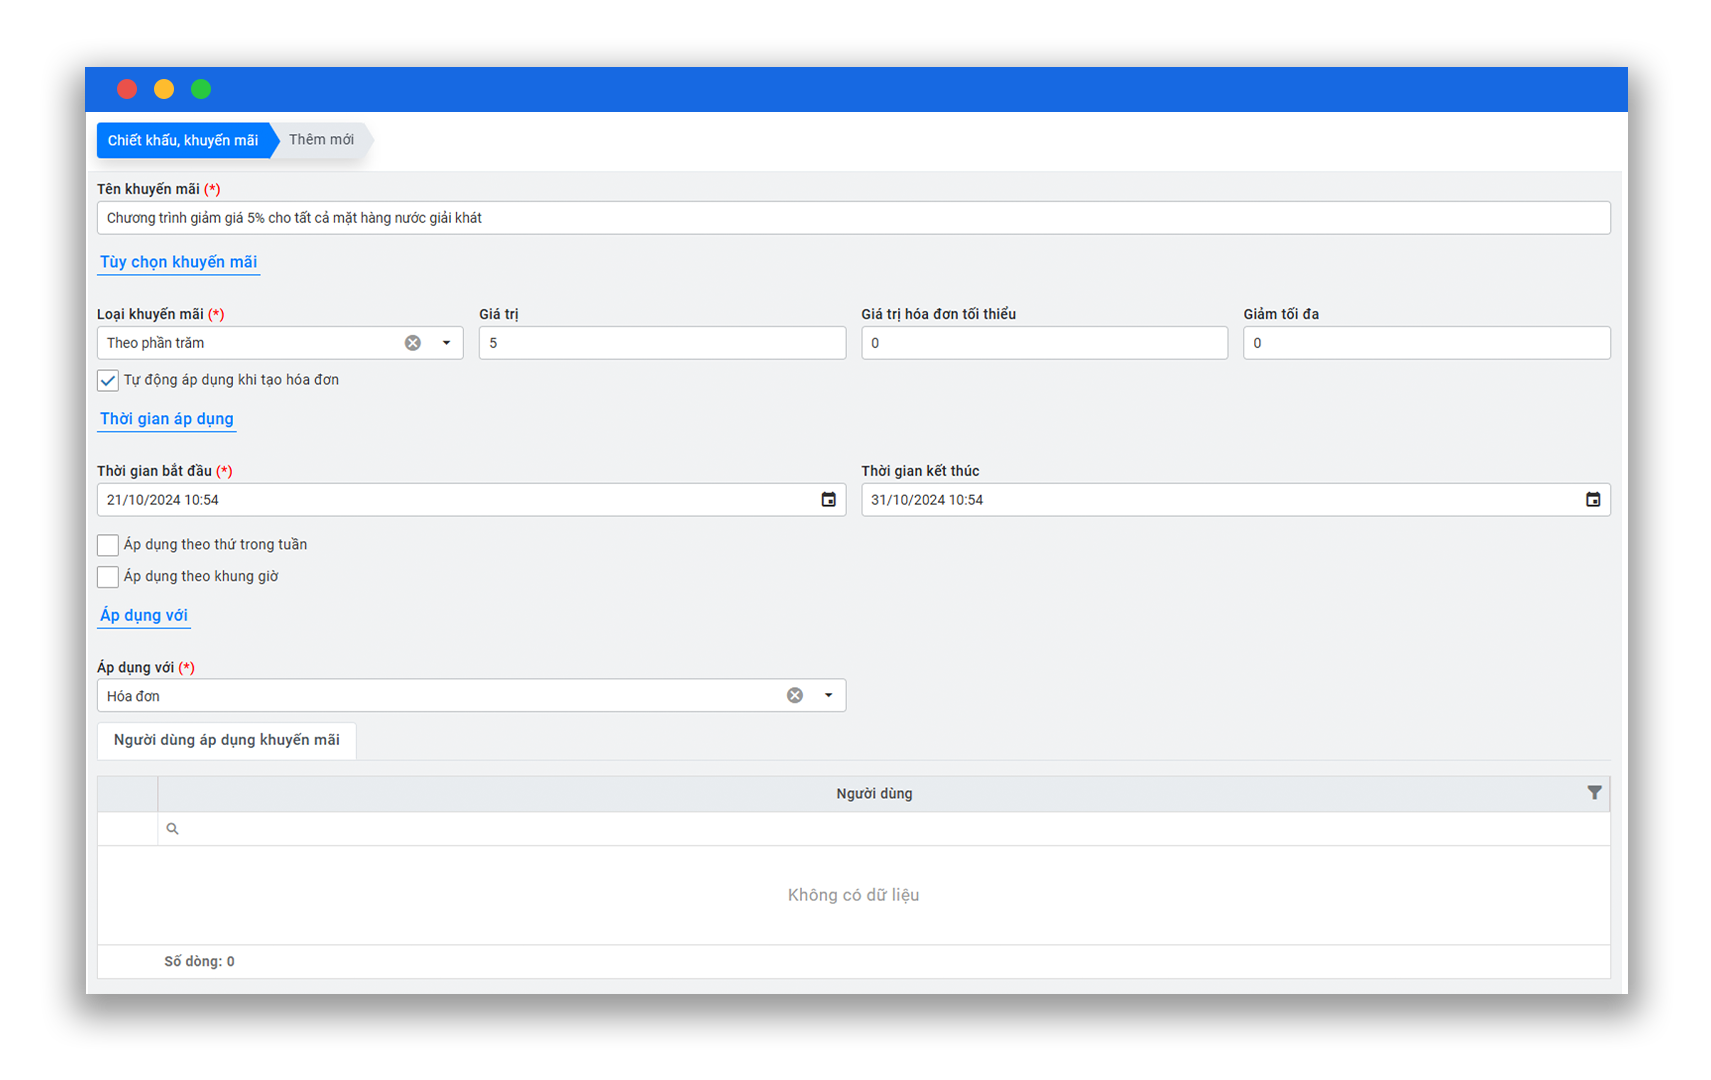1711x1080 pixels.
Task: Enable 'Áp dụng theo khung giờ' checkbox
Action: tap(108, 577)
